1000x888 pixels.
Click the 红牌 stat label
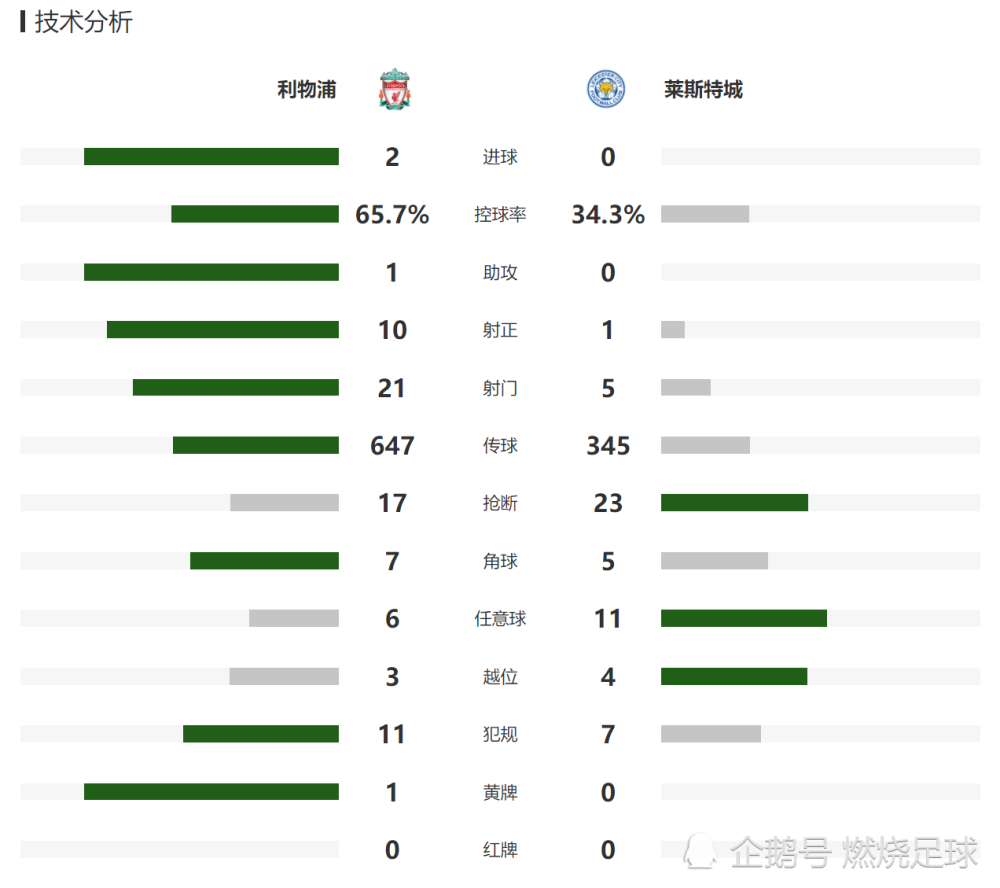click(501, 850)
